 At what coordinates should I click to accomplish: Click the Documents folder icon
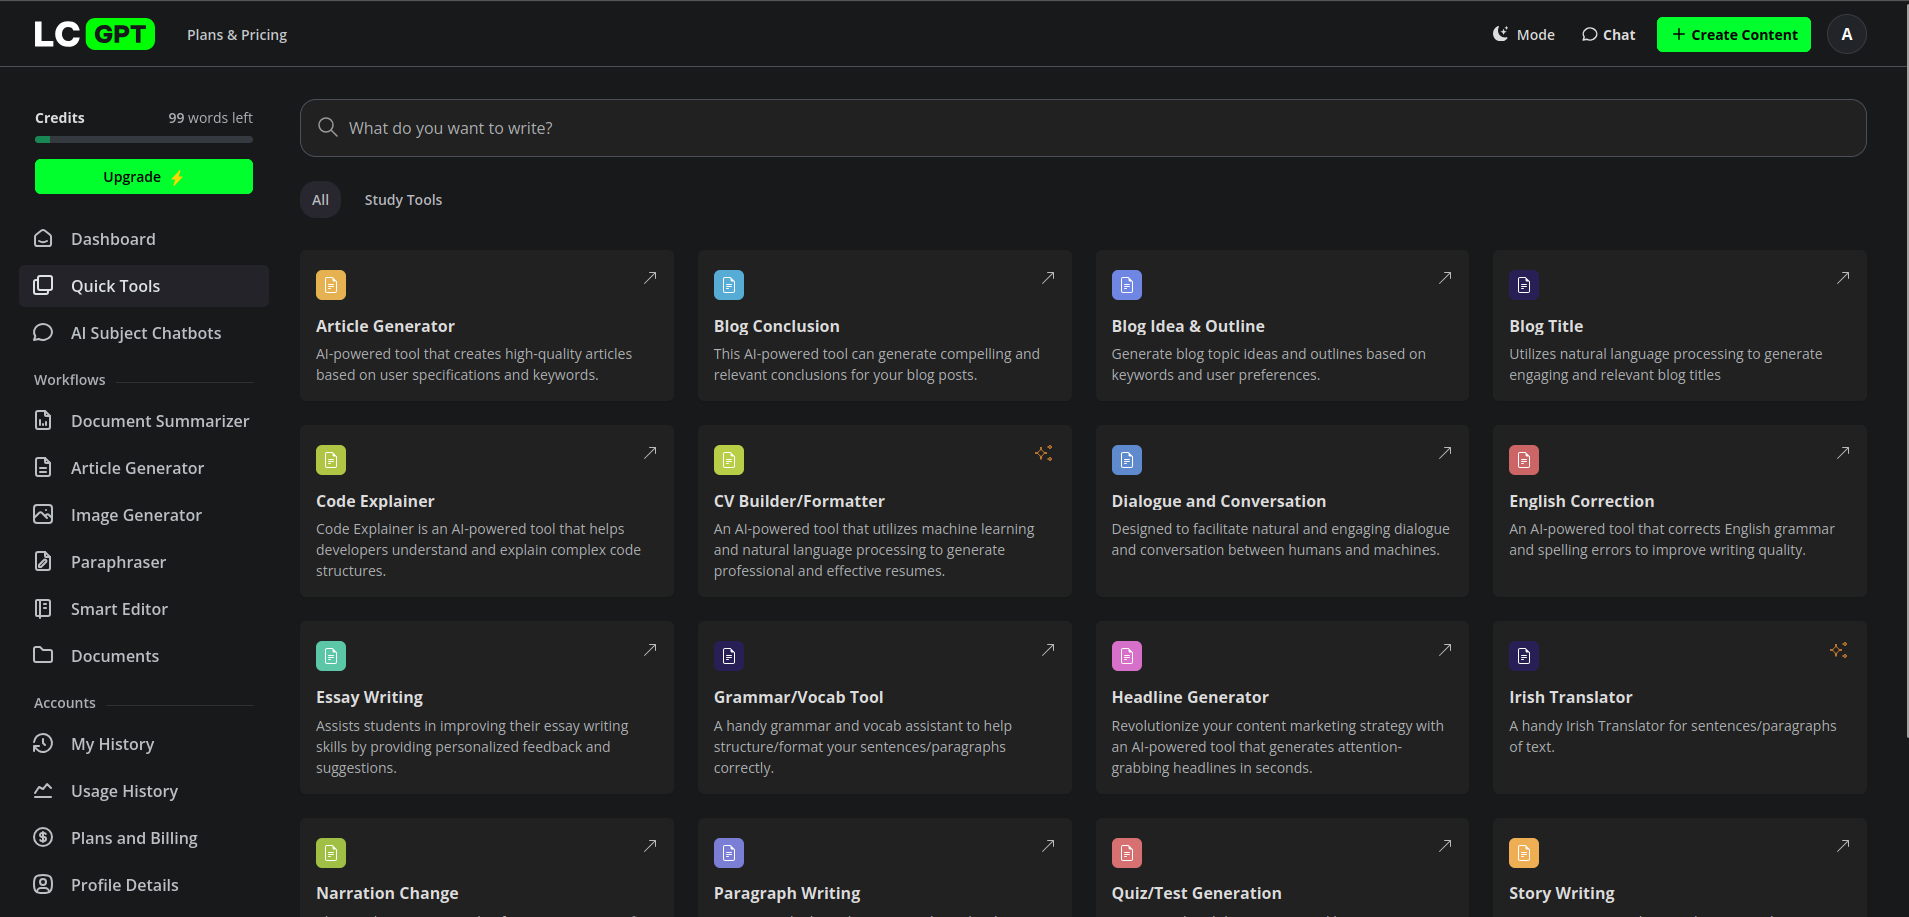click(43, 656)
